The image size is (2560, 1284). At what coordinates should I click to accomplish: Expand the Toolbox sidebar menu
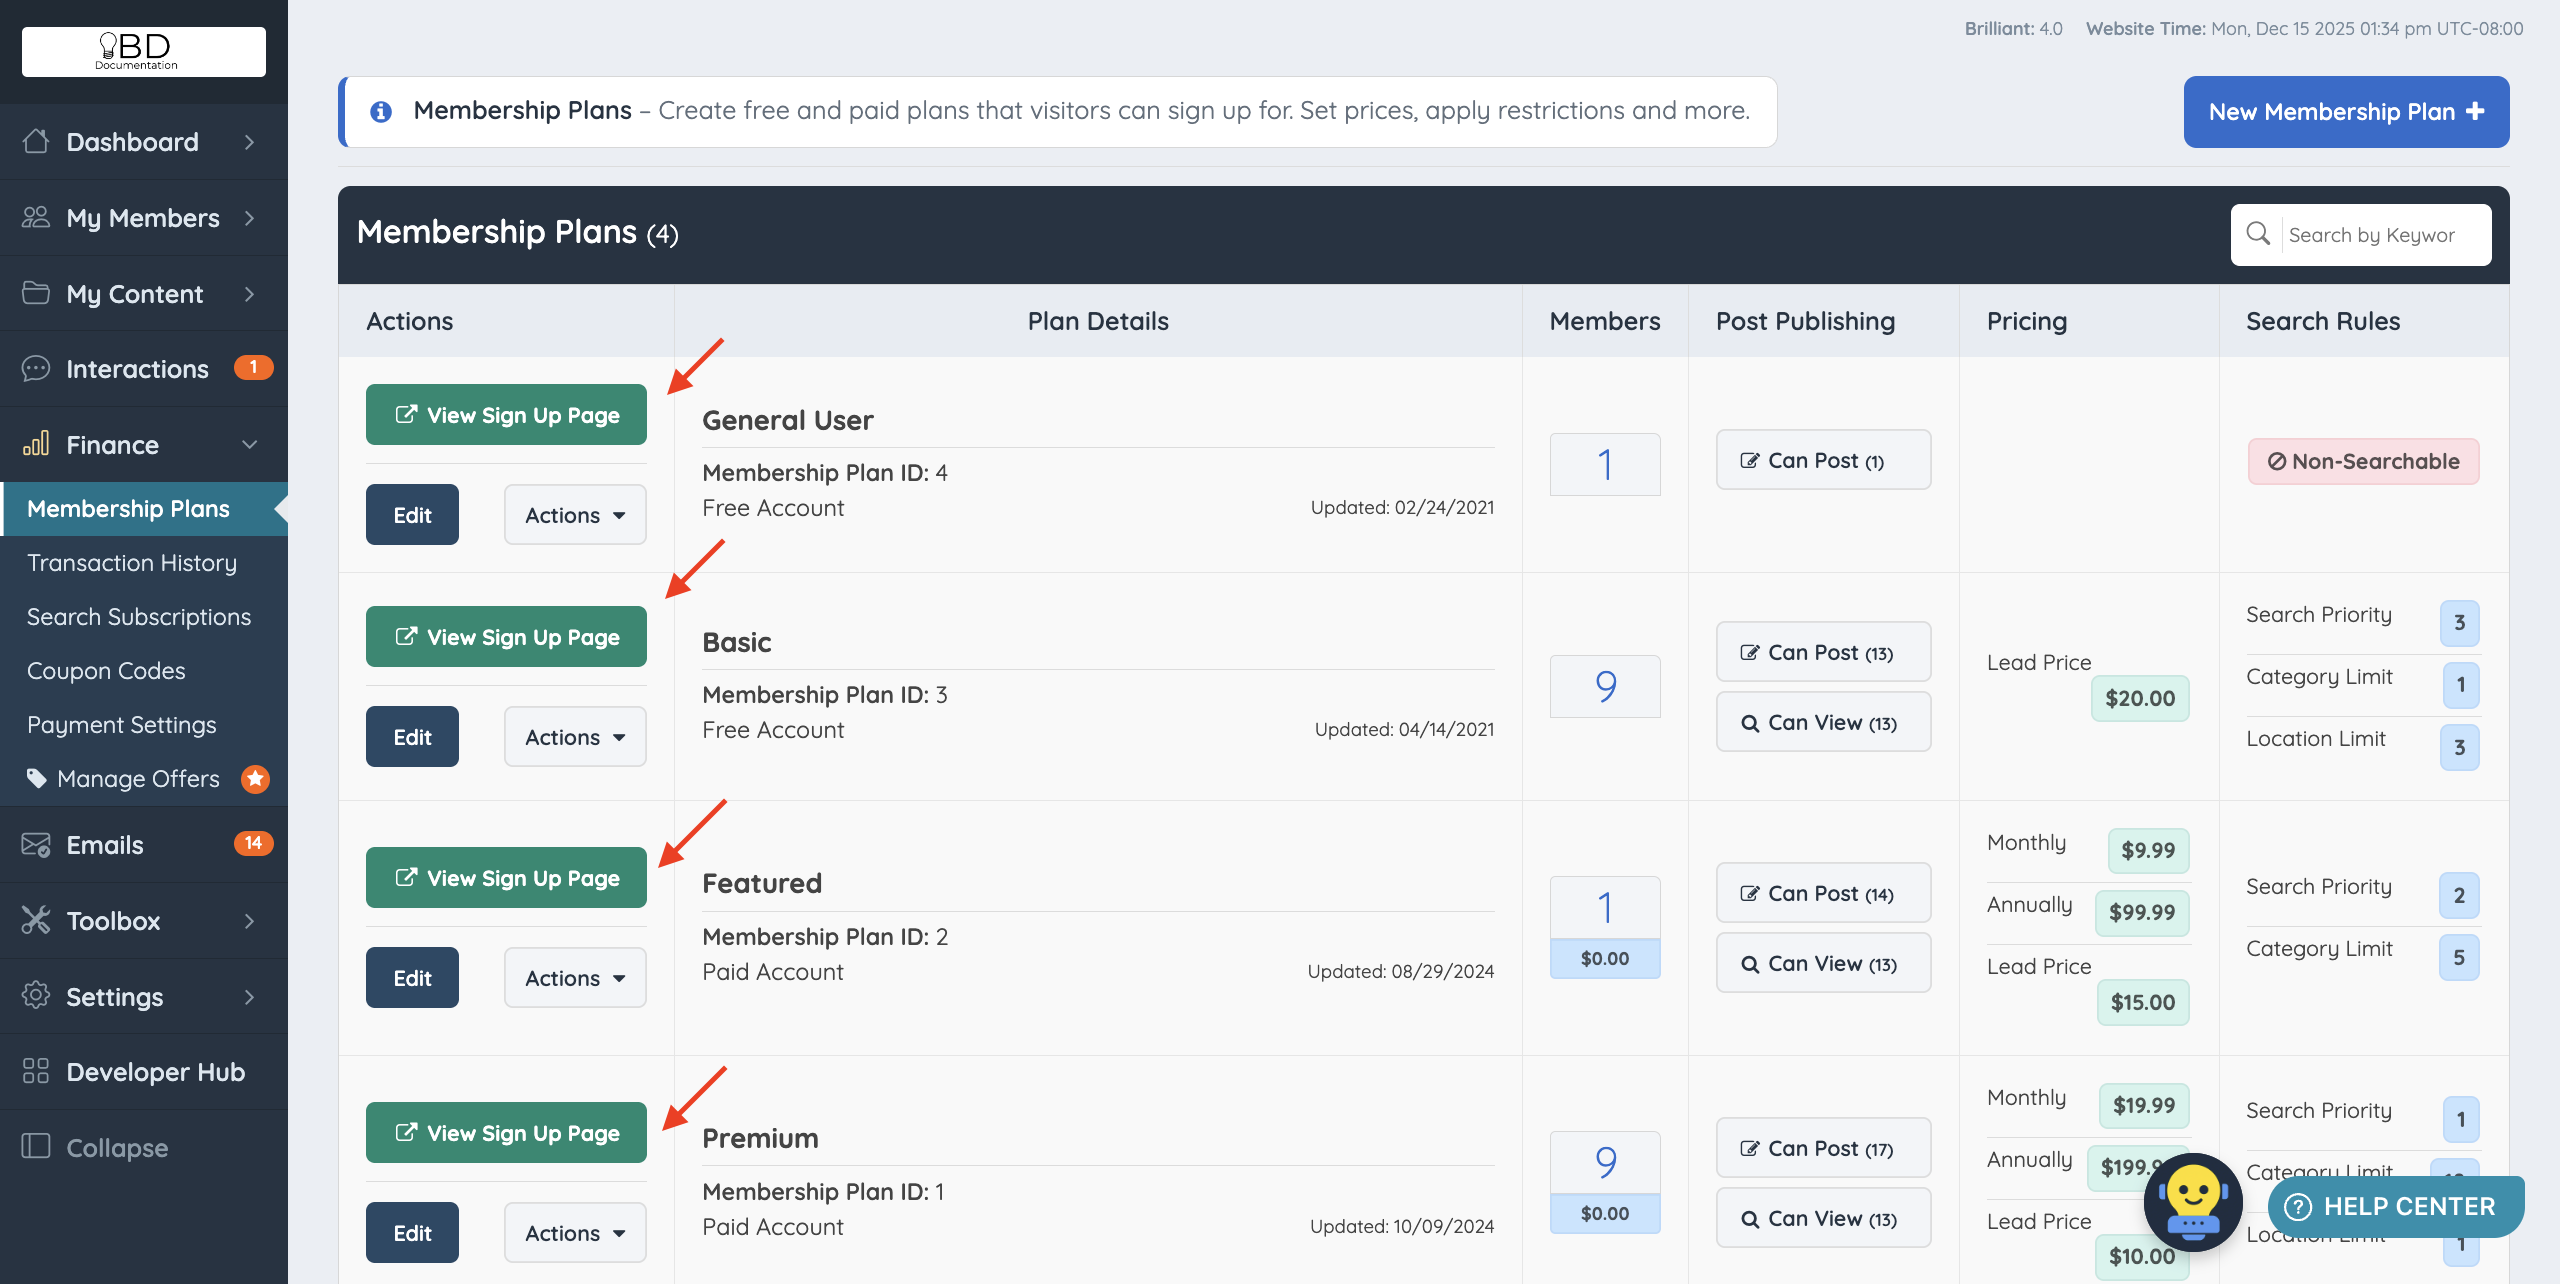pos(249,920)
